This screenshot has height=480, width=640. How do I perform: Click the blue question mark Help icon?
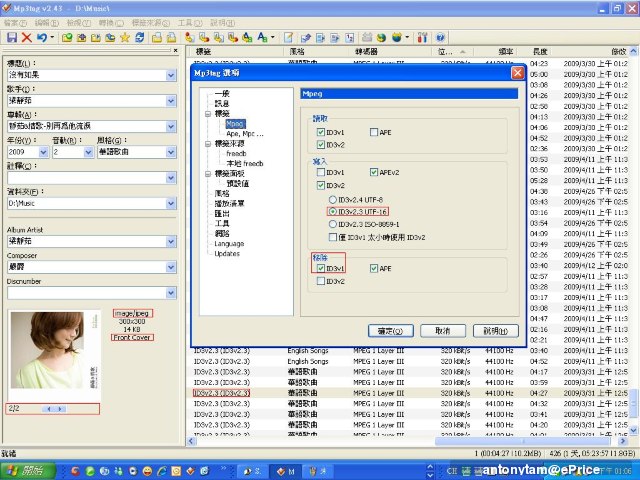point(440,38)
